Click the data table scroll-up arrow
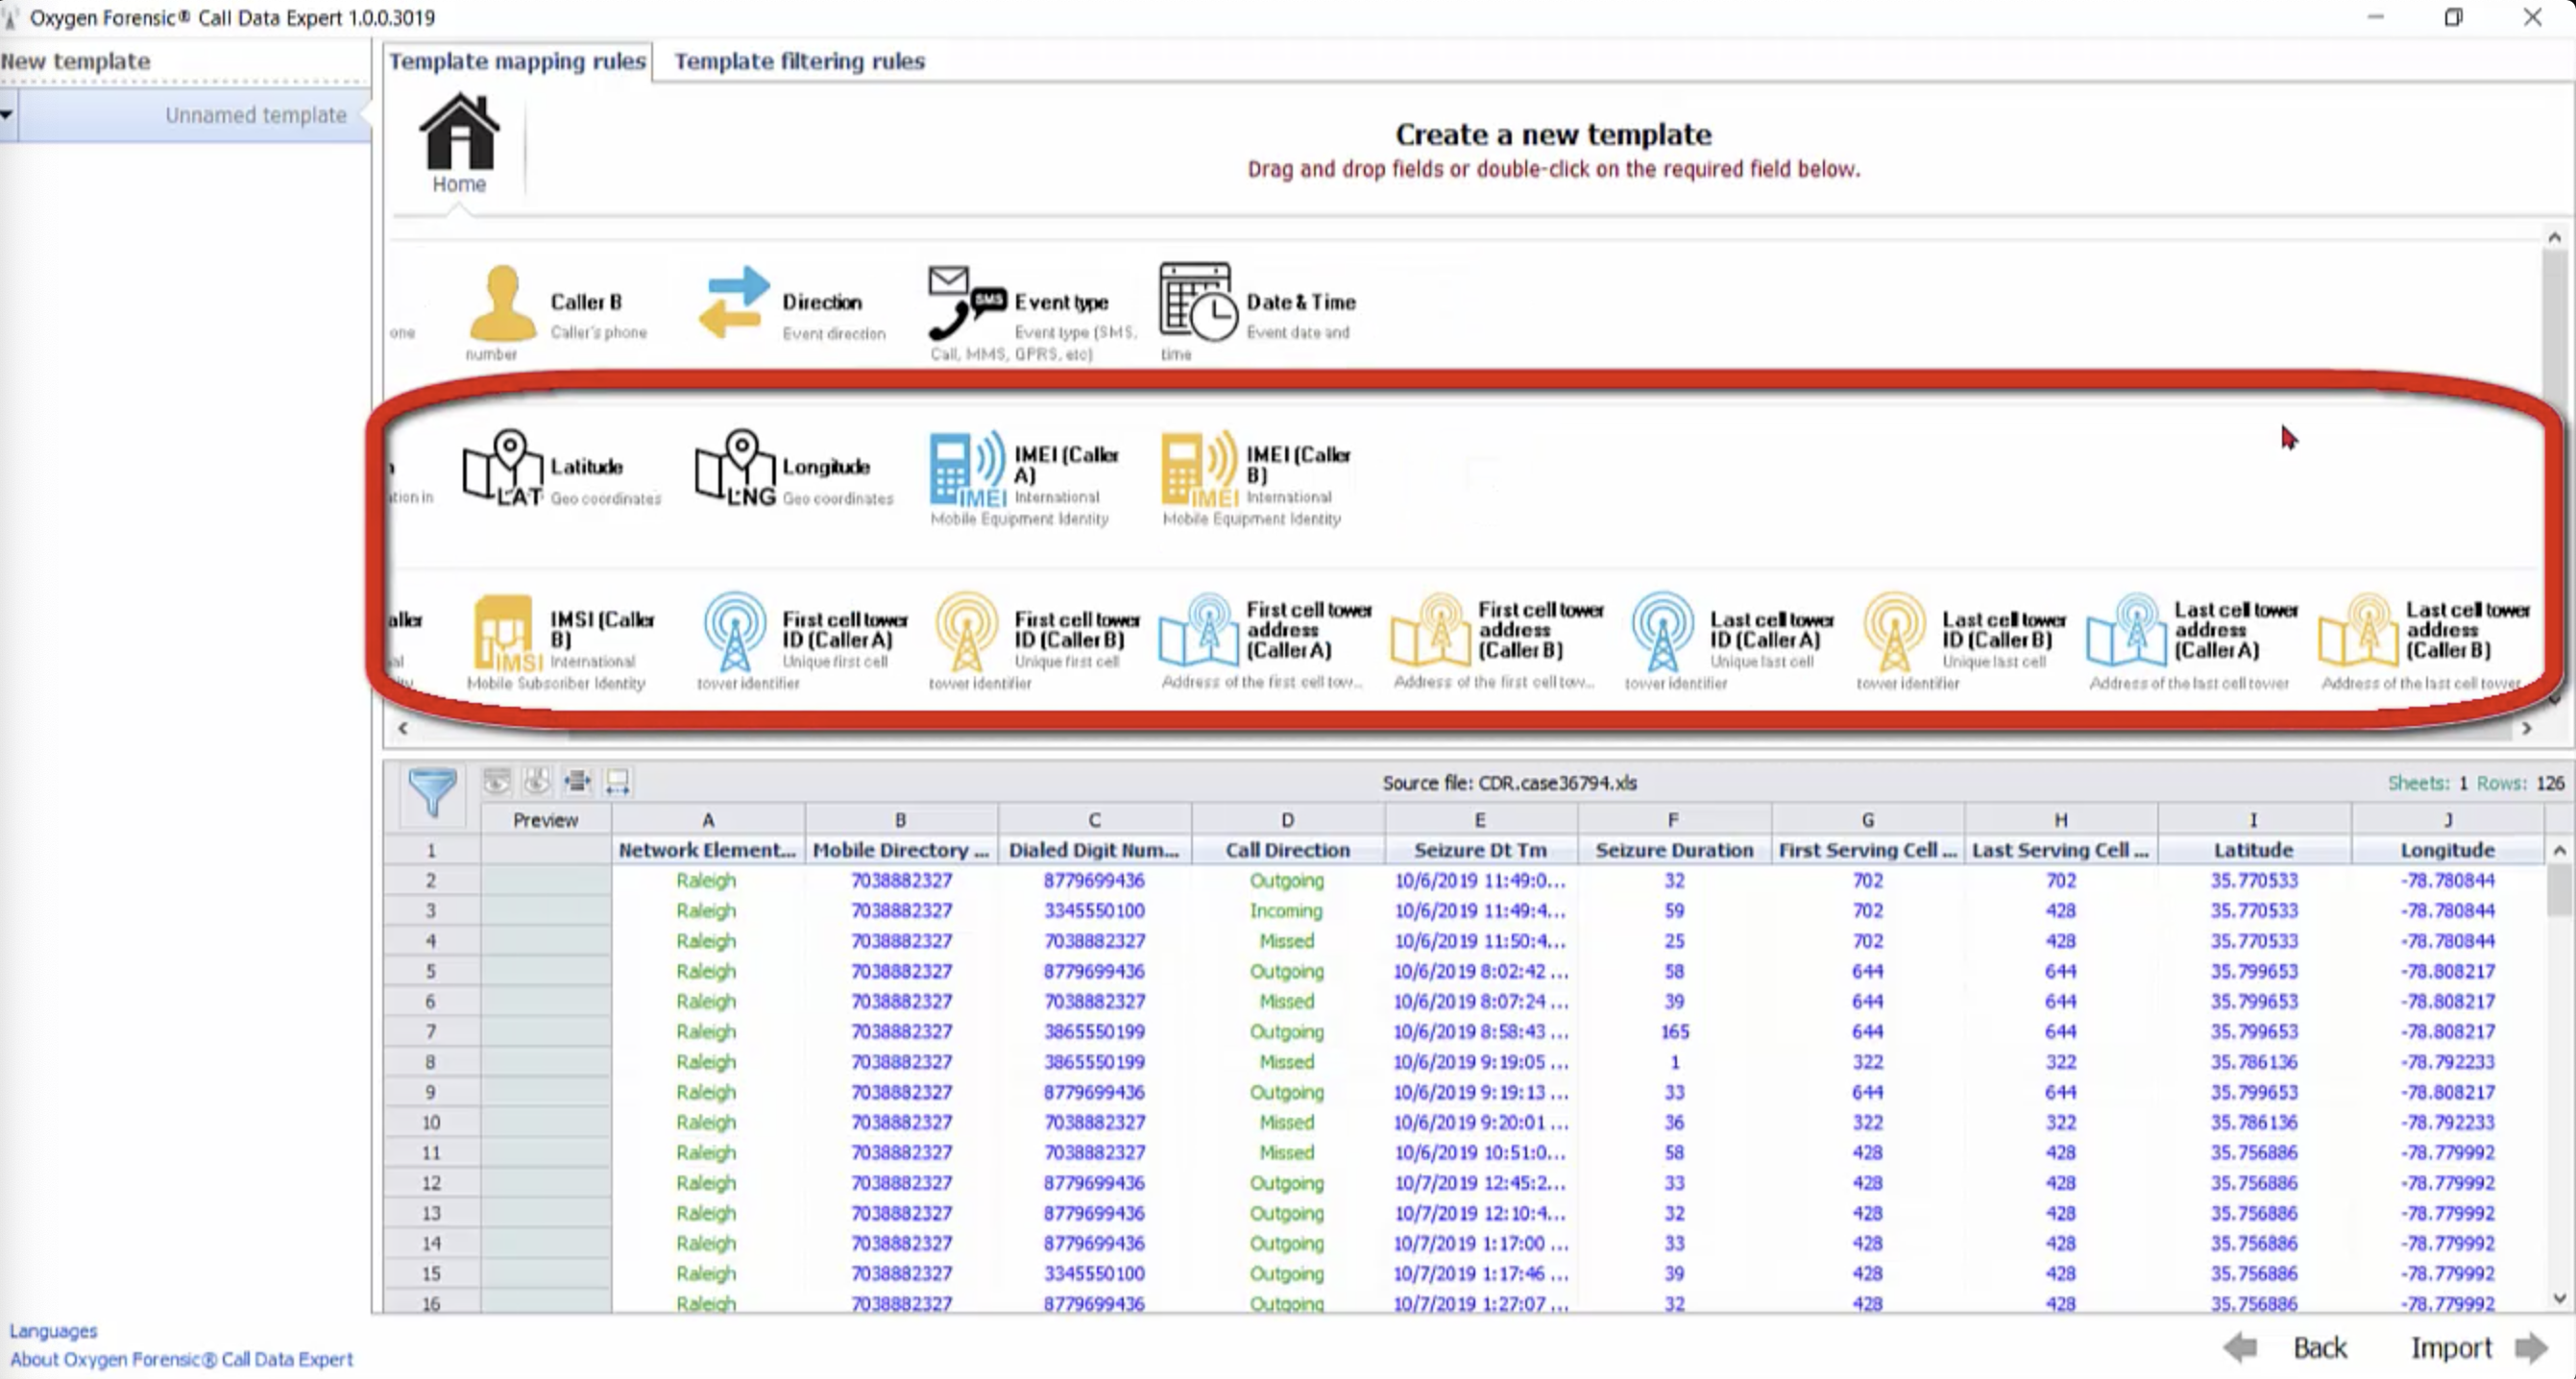Image resolution: width=2576 pixels, height=1379 pixels. pos(2559,850)
